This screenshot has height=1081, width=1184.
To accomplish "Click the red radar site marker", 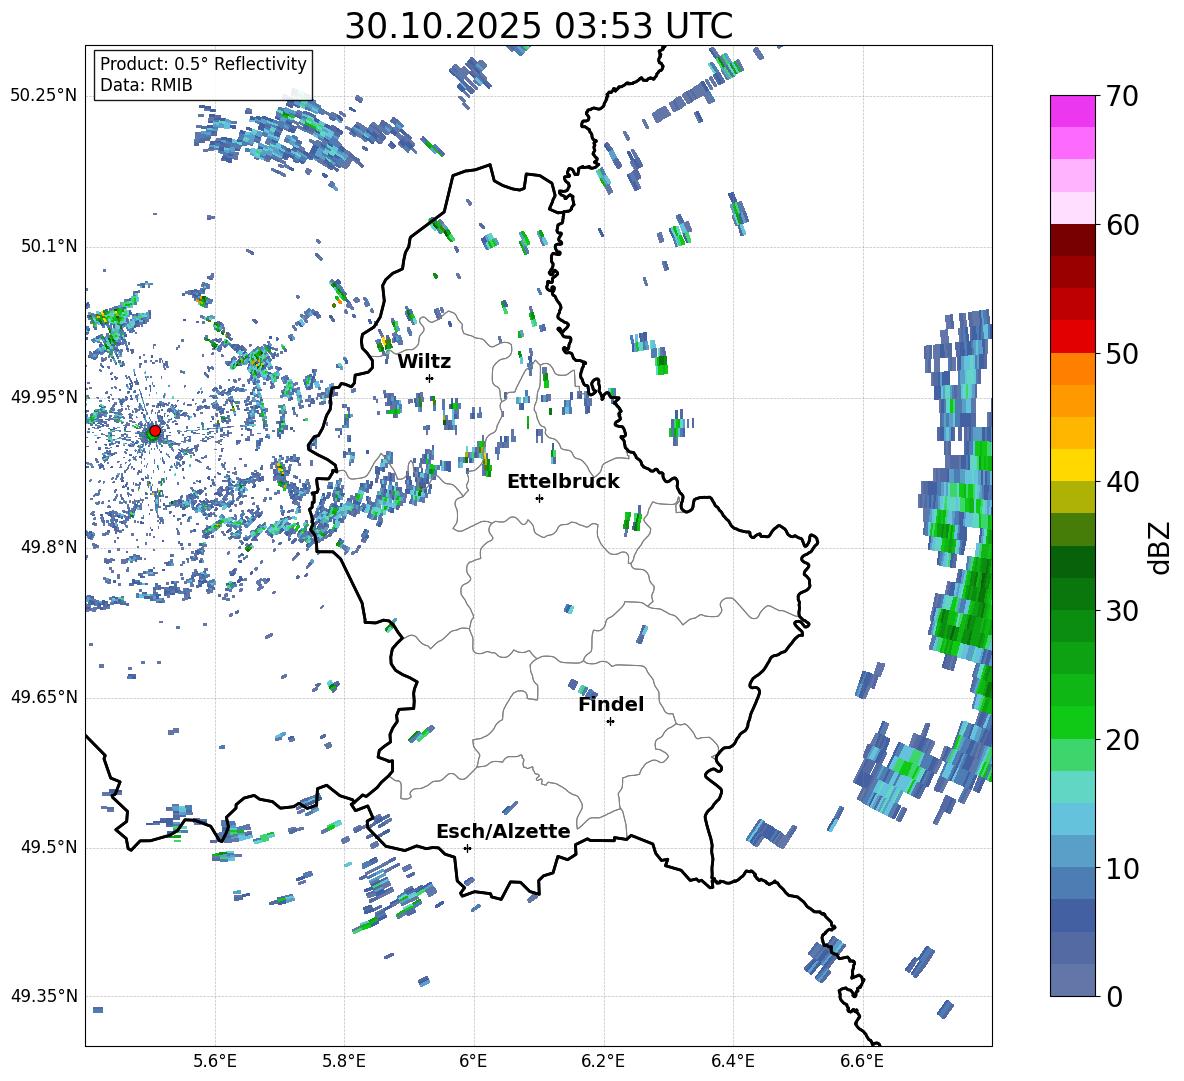I will point(155,430).
